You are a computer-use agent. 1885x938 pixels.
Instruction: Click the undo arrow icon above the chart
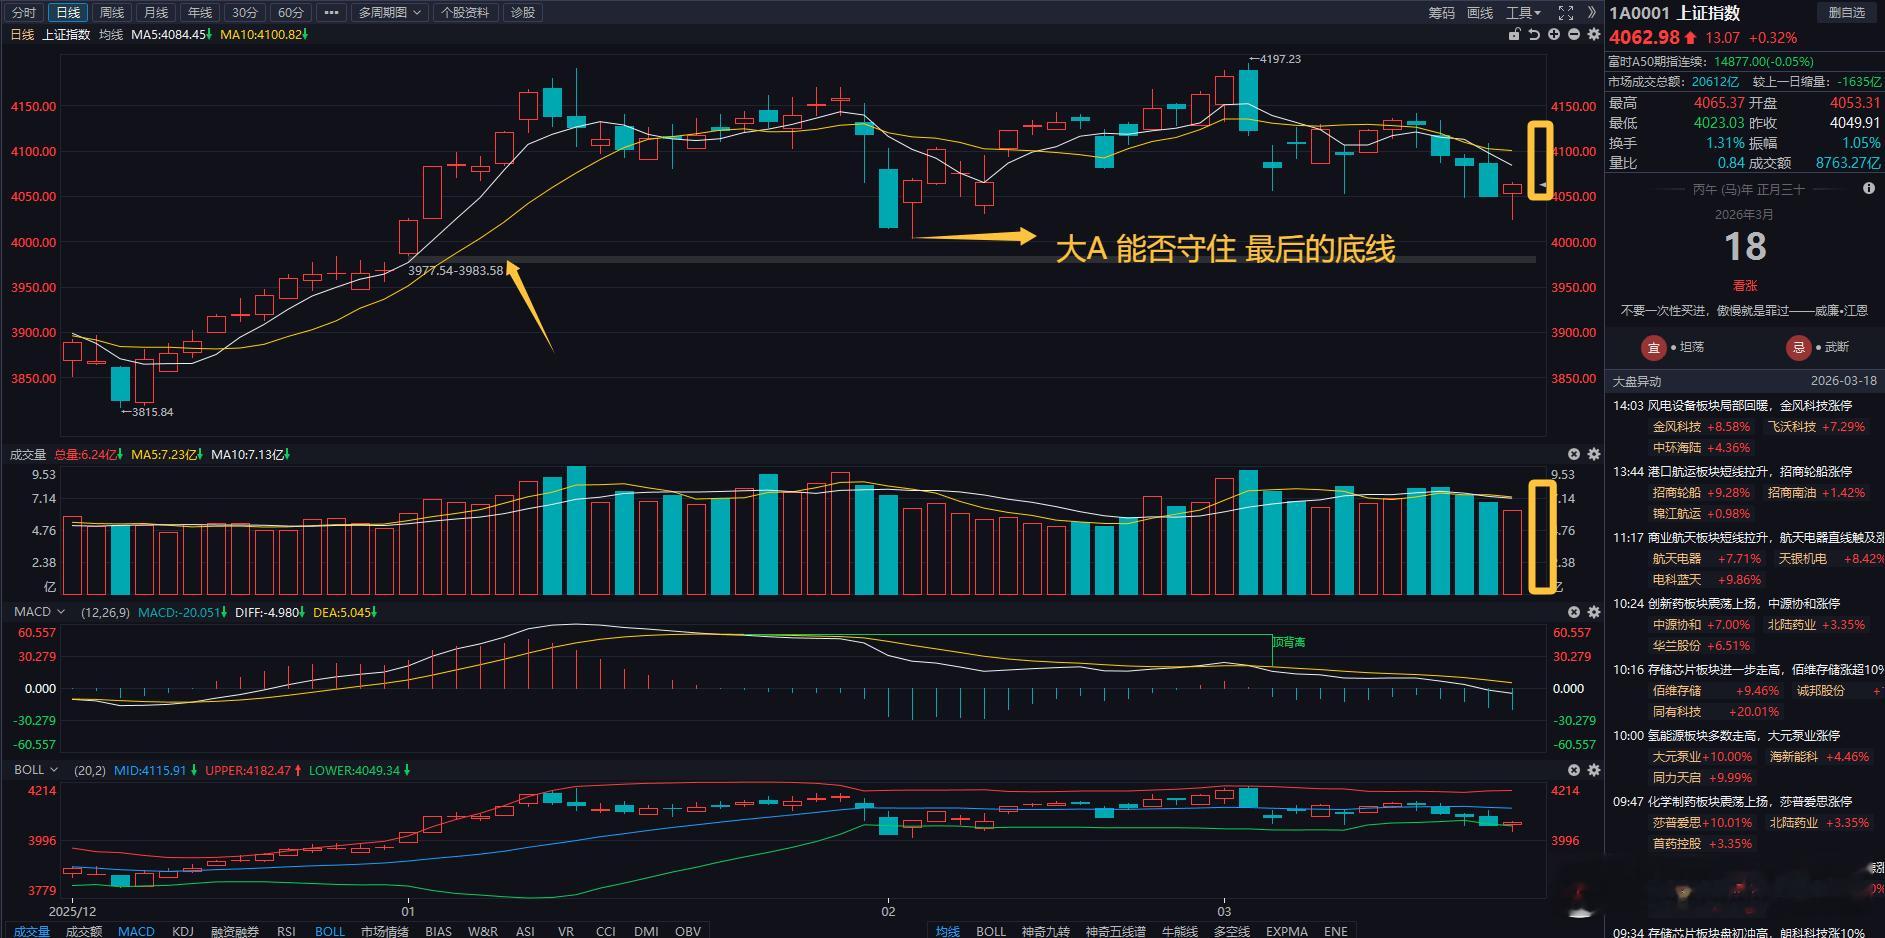click(x=1534, y=34)
